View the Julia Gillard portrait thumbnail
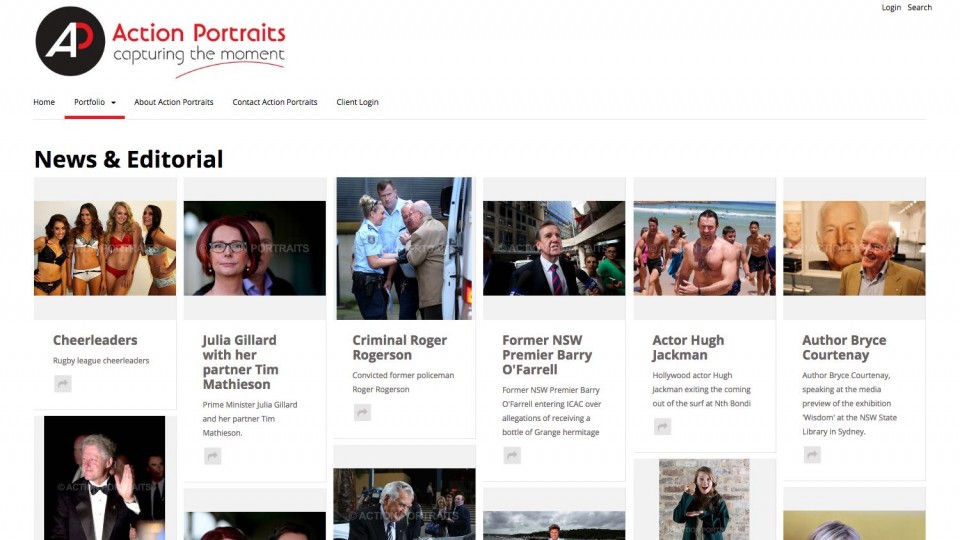The image size is (960, 540). 255,249
